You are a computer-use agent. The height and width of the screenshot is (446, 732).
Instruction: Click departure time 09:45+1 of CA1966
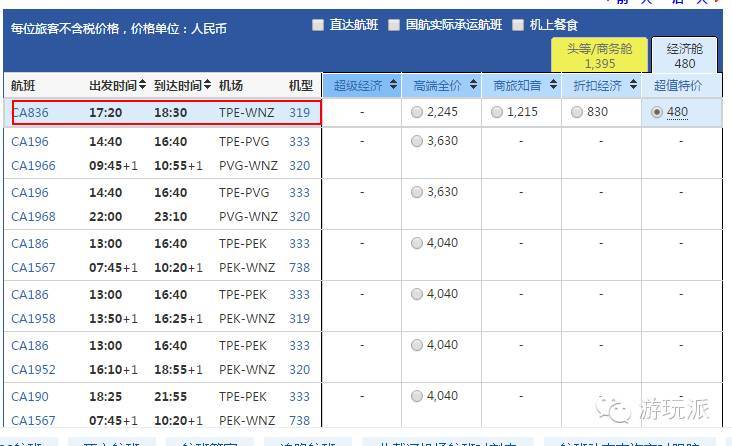pyautogui.click(x=113, y=166)
